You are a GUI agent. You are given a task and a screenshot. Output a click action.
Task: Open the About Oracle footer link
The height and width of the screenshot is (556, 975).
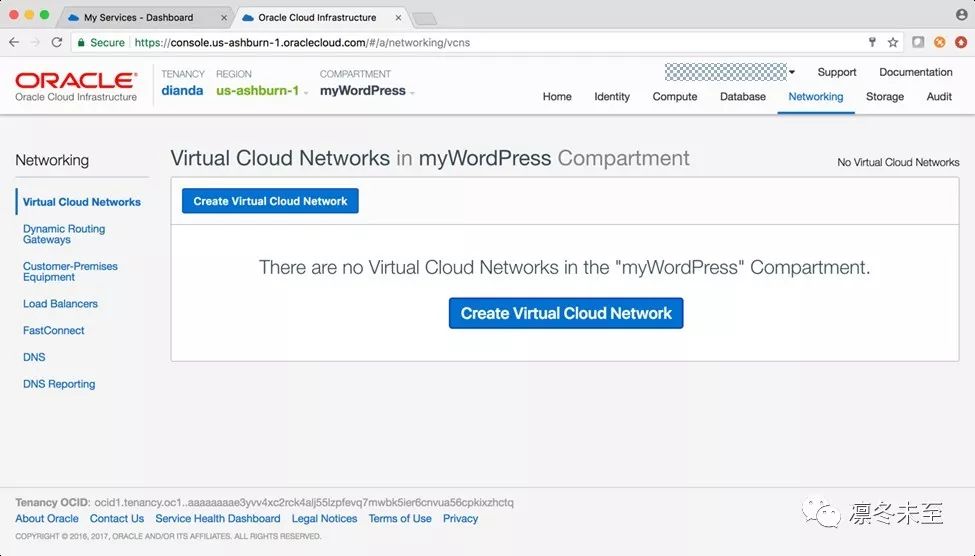47,518
